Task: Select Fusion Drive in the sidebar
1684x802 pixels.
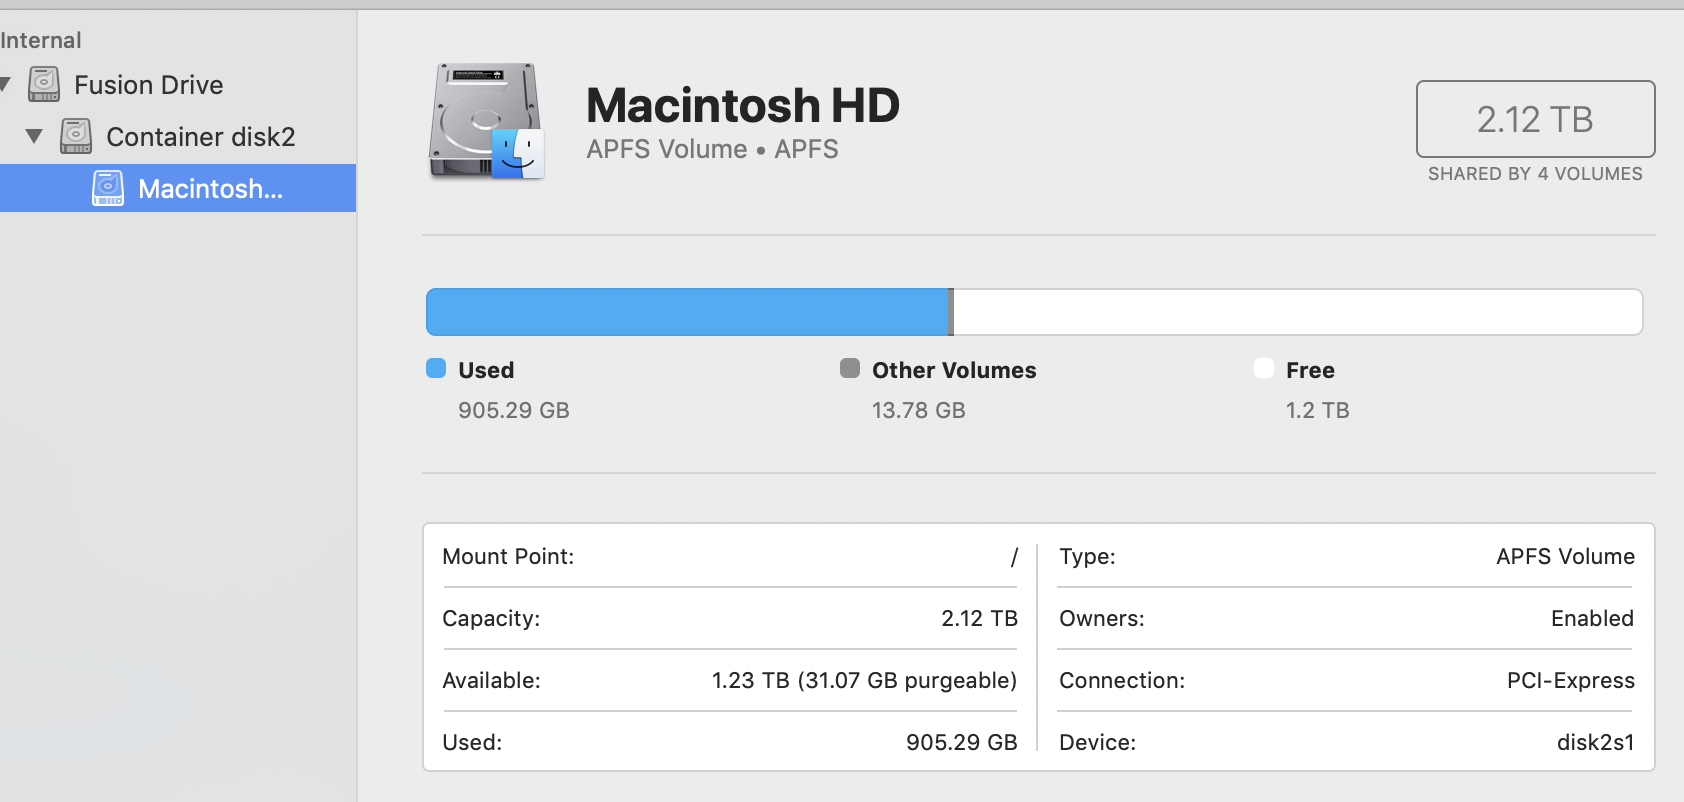Action: pyautogui.click(x=178, y=85)
